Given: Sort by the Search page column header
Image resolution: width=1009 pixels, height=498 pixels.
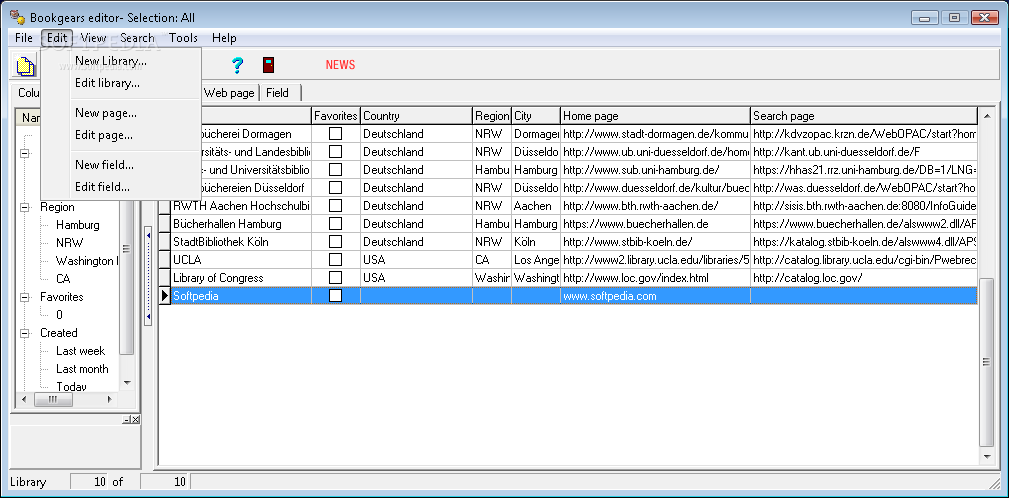Looking at the screenshot, I should 864,116.
